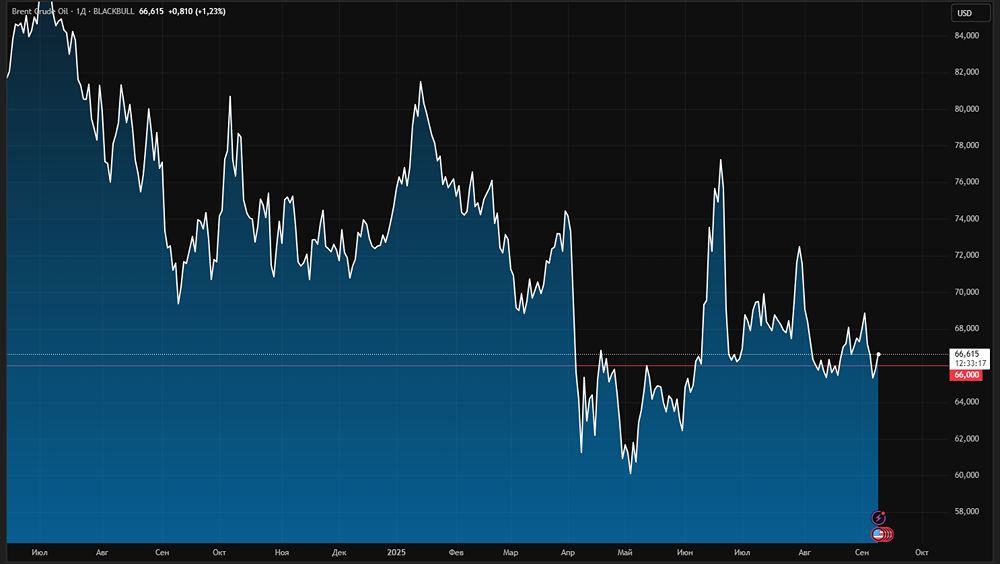Click the last price dot on chart line
This screenshot has height=564, width=1000.
click(x=879, y=354)
